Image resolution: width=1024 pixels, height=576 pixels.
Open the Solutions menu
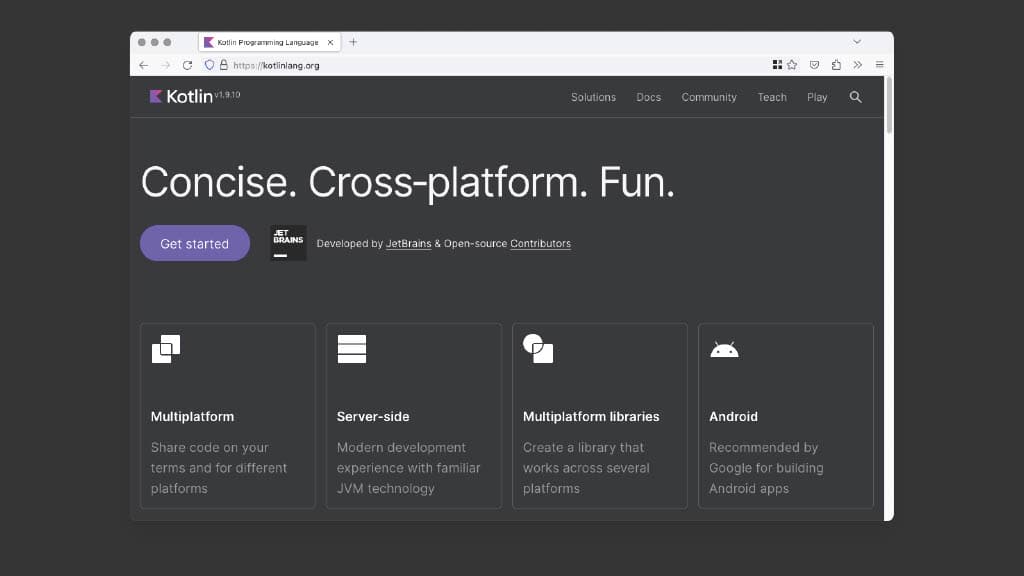point(593,97)
